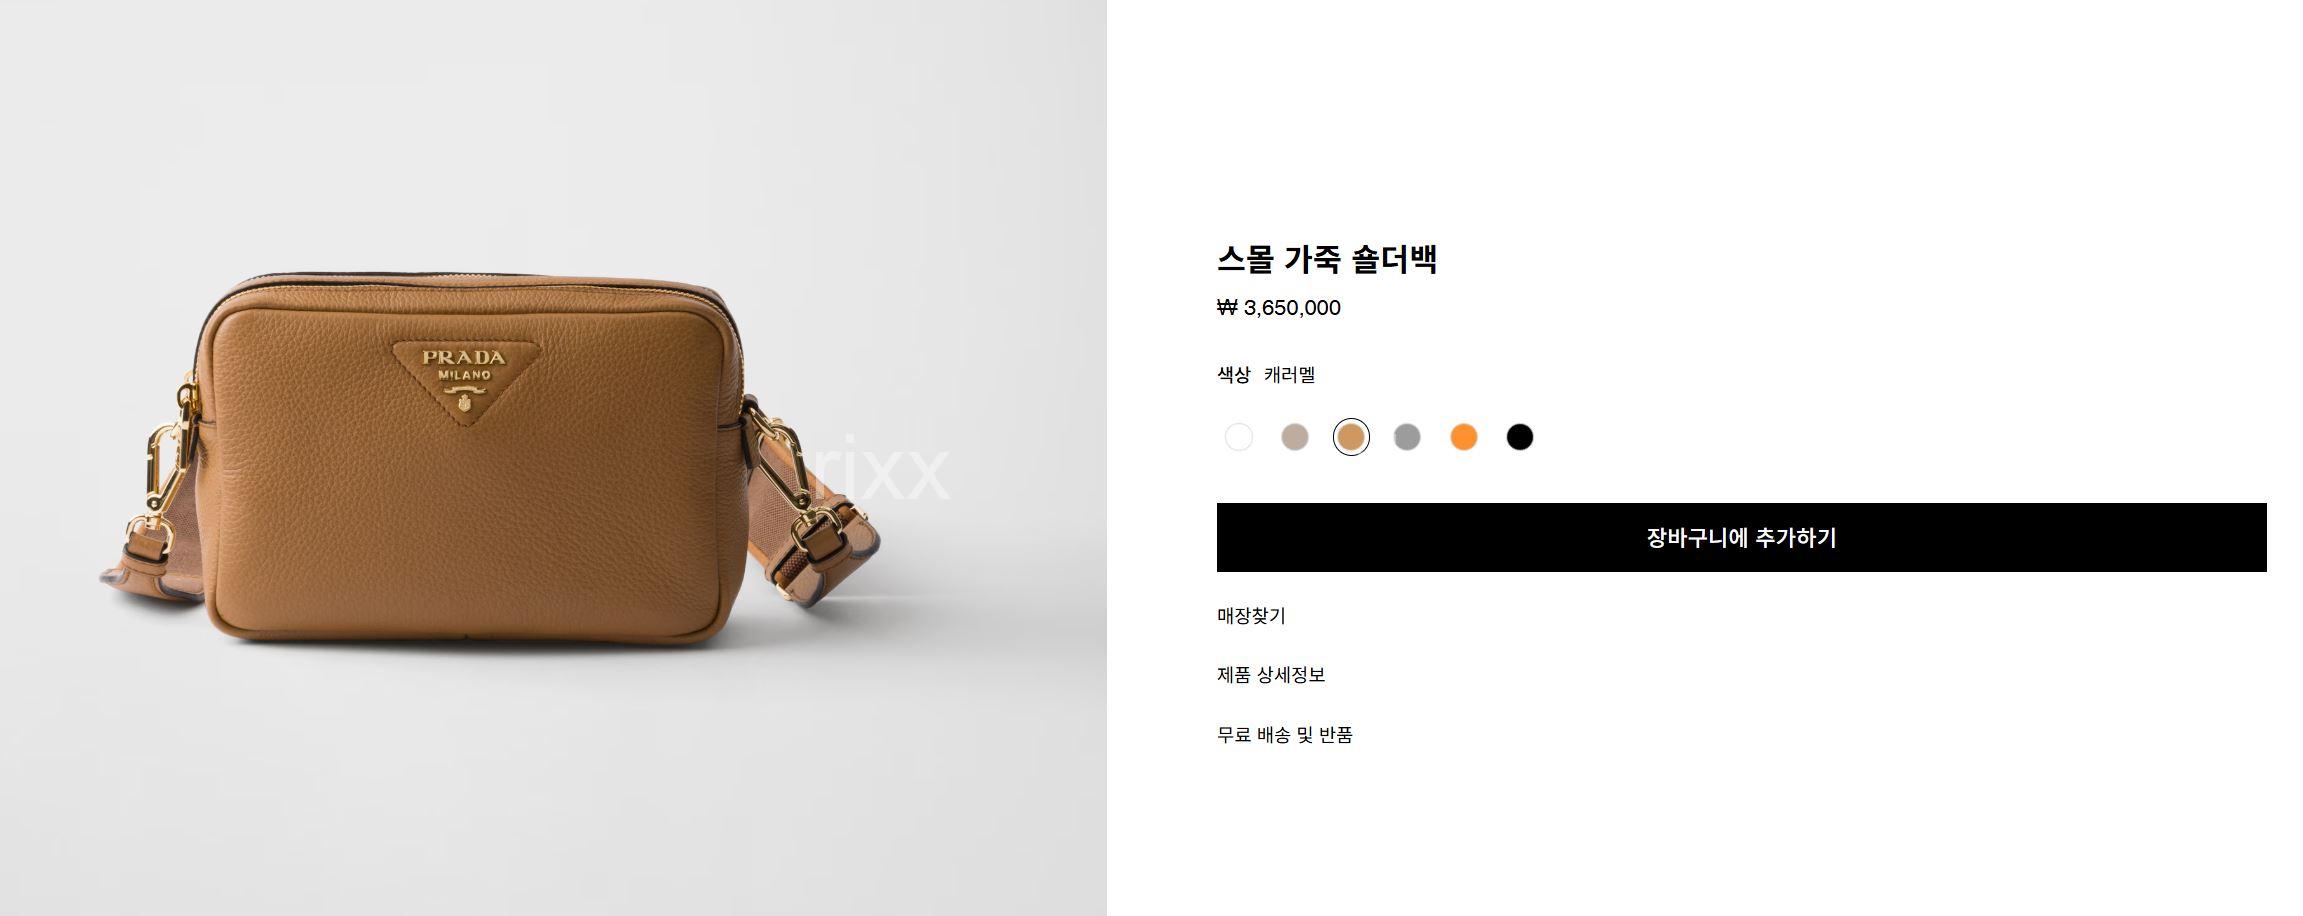This screenshot has width=2303, height=916.
Task: Click the 스몰 가죽 숄더백 product title
Action: [1327, 259]
